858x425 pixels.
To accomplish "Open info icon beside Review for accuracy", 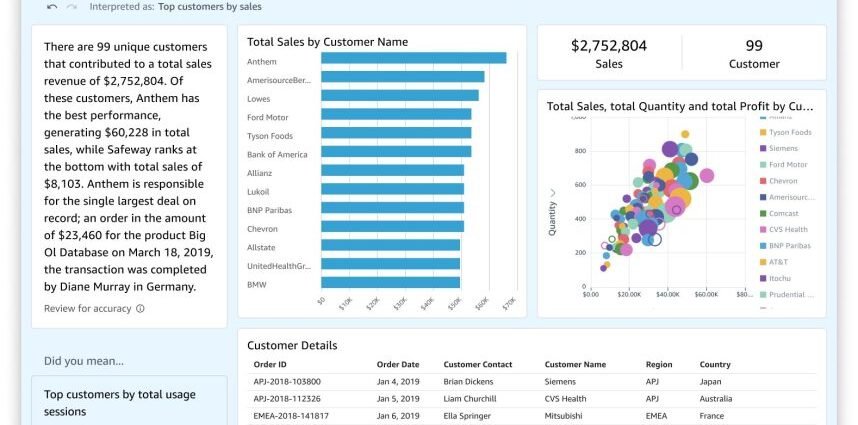I will click(x=140, y=308).
